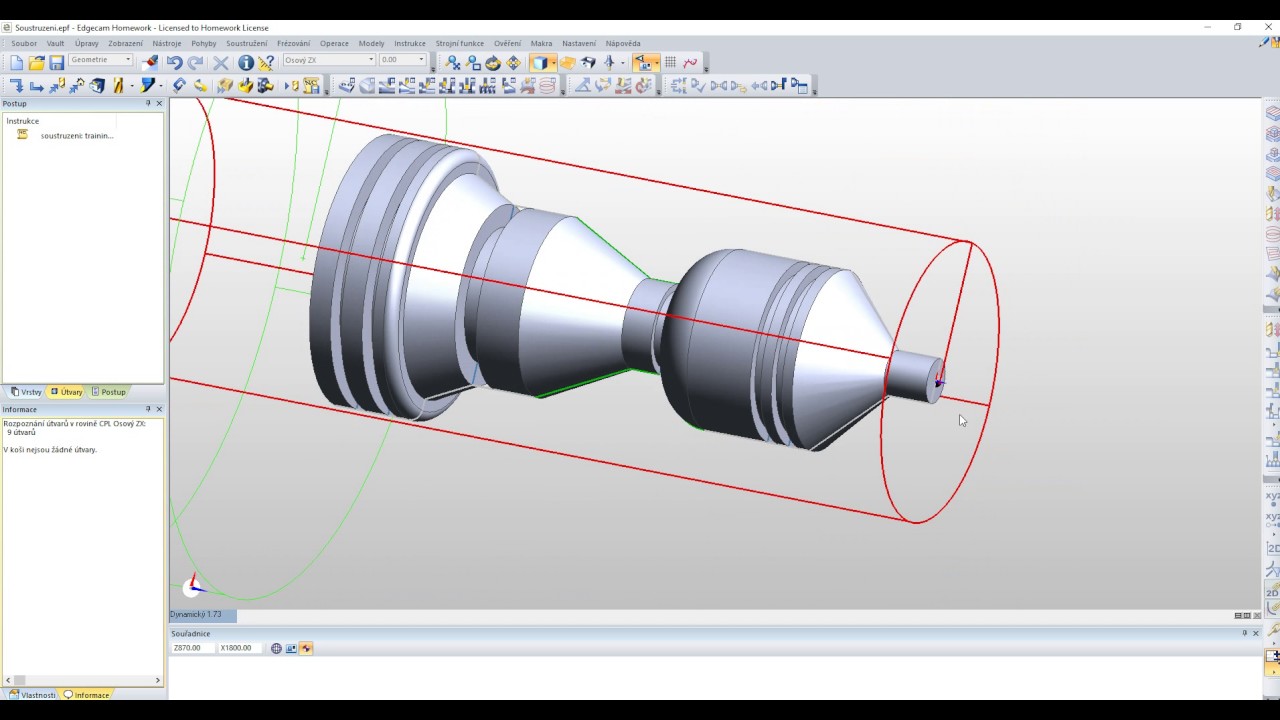This screenshot has width=1280, height=720.
Task: Toggle the highlighted view options button
Action: pyautogui.click(x=646, y=62)
